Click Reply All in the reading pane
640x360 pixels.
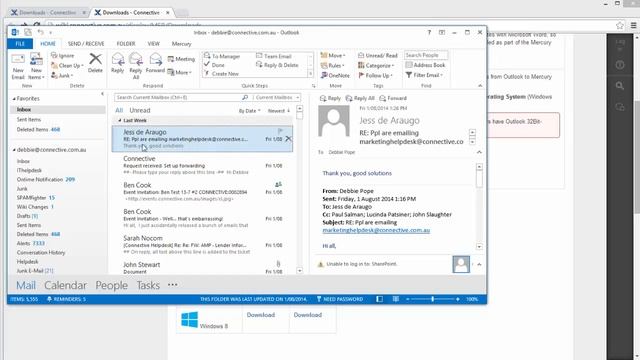coord(360,98)
